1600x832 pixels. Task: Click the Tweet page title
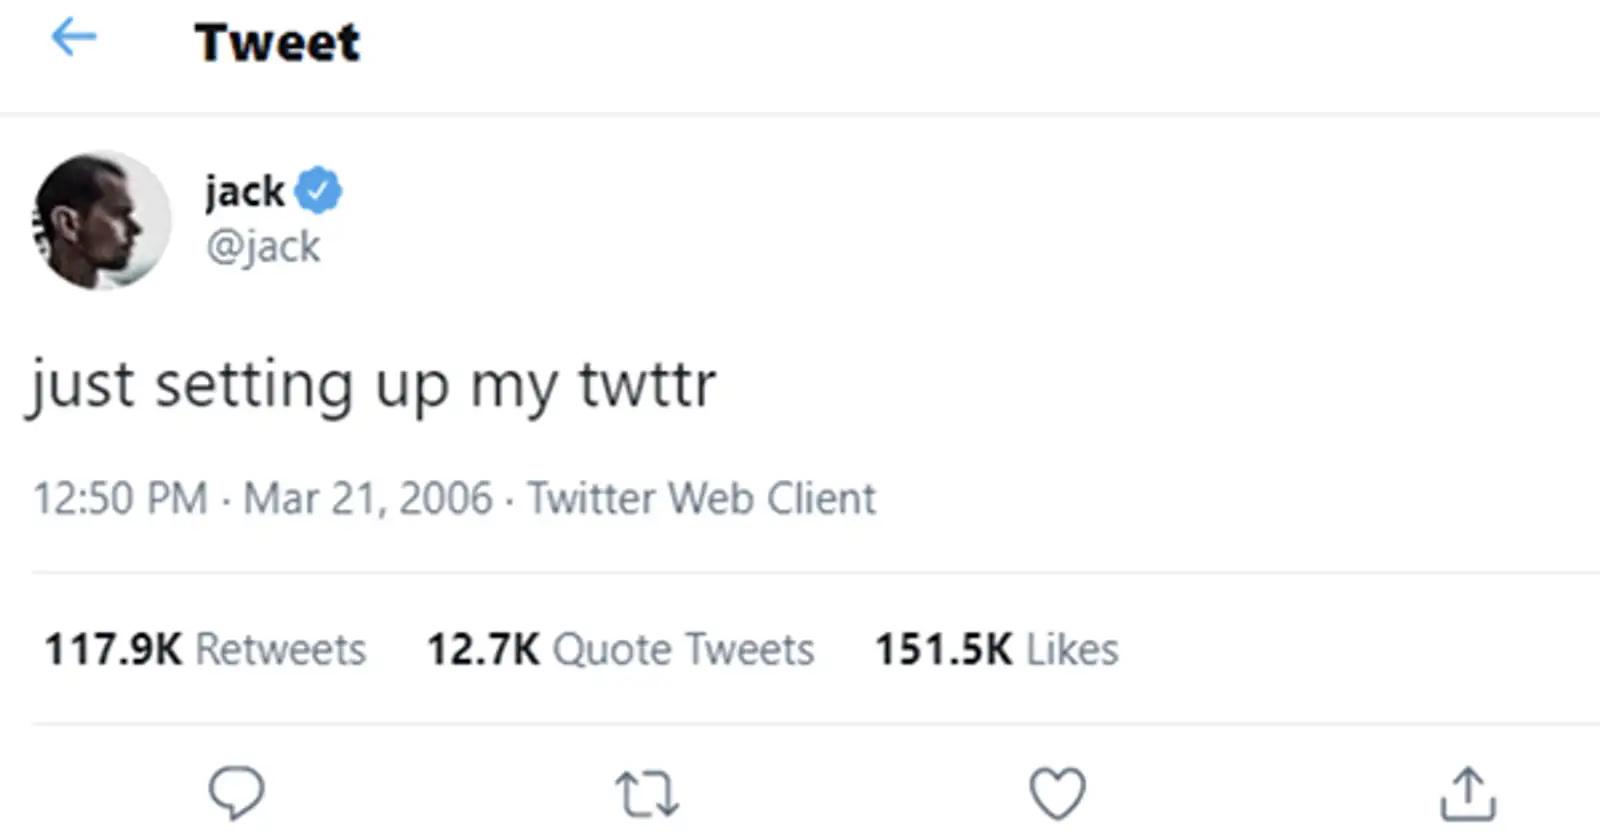pos(277,40)
